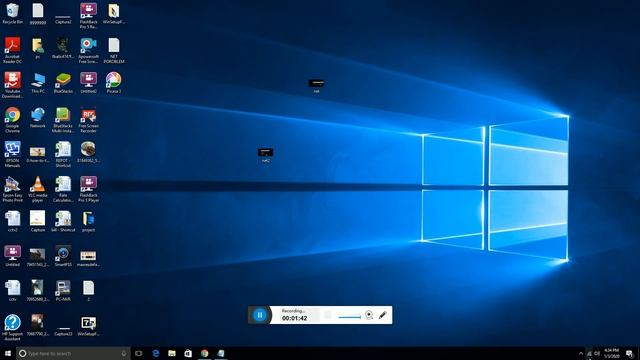The width and height of the screenshot is (640, 360).
Task: Open File Explorer from the taskbar
Action: [x=172, y=353]
